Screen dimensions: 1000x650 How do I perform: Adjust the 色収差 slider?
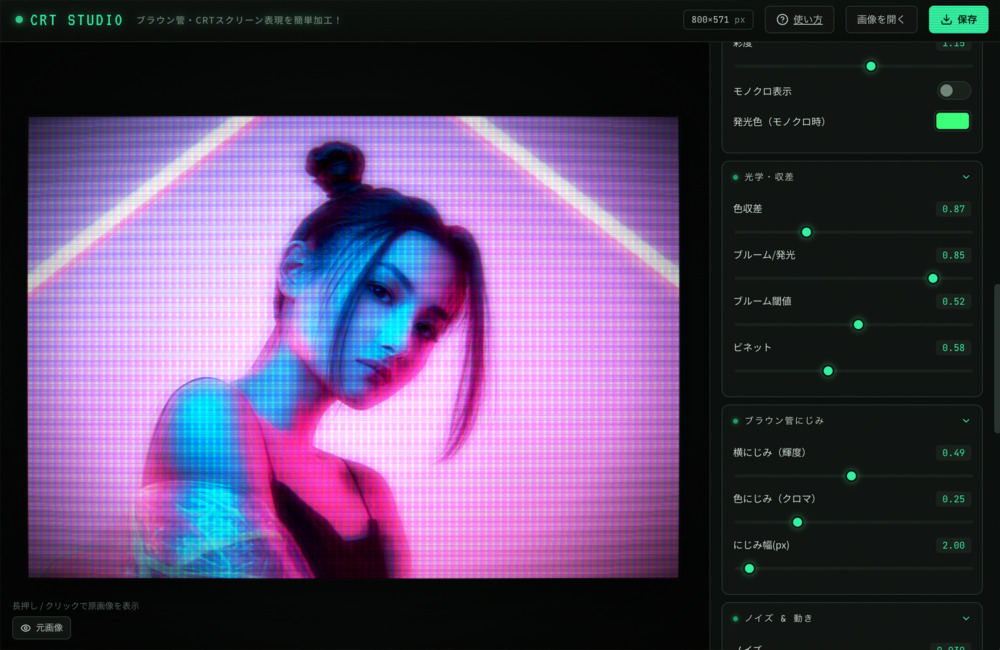tap(853, 232)
